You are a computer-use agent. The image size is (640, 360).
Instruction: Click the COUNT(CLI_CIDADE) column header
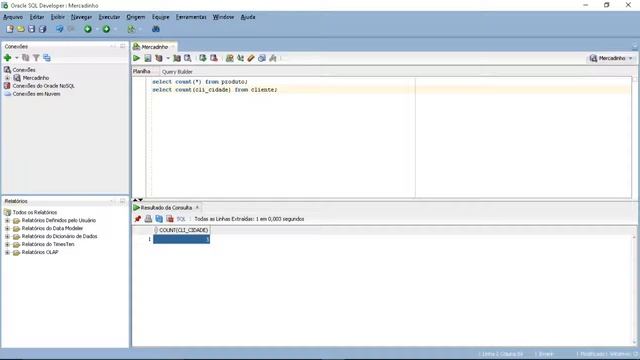pyautogui.click(x=182, y=230)
